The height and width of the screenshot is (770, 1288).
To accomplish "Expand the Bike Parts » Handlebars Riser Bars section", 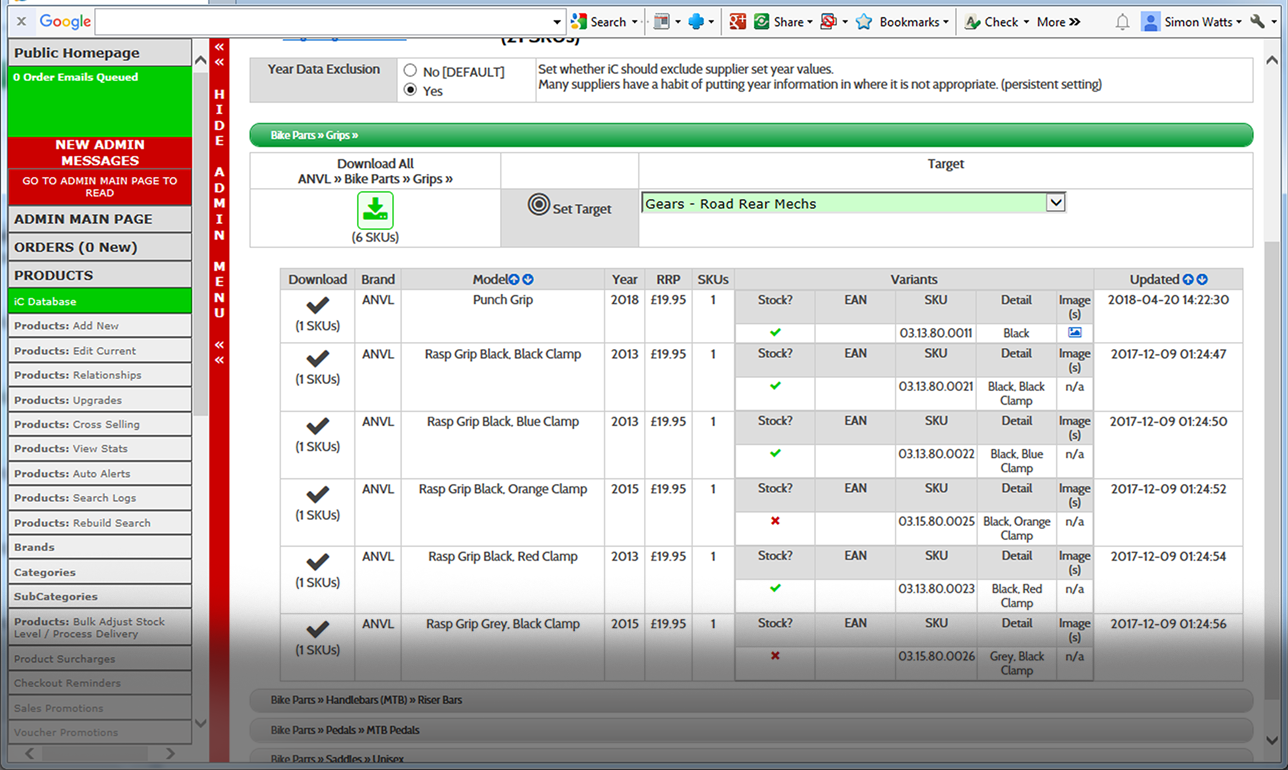I will point(365,700).
